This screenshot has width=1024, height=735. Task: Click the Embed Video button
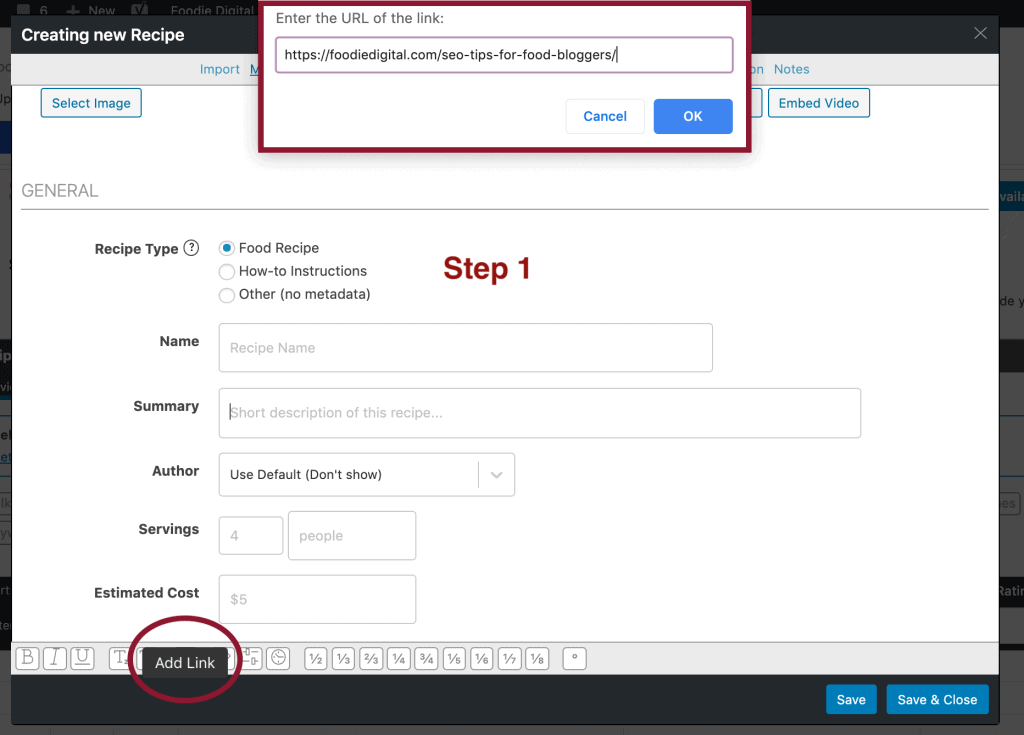point(818,103)
